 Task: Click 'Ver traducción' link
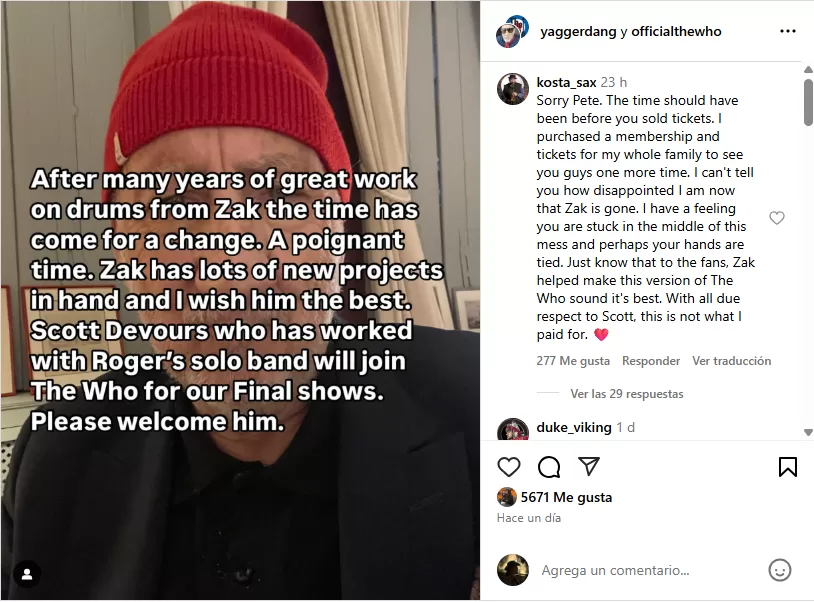[x=731, y=361]
